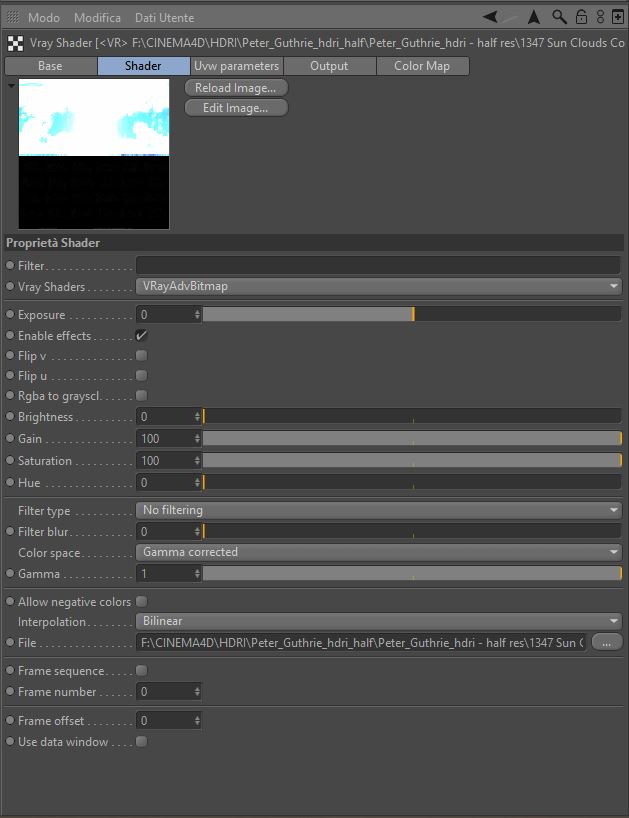Click the Edit Image button
This screenshot has width=629, height=818.
236,108
